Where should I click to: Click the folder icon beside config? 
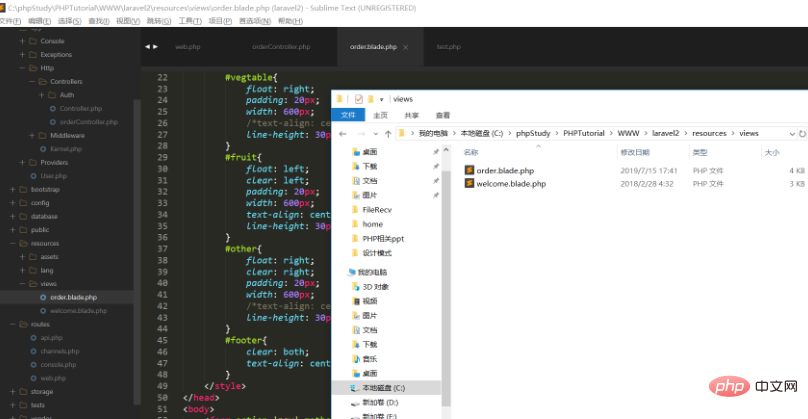[23, 203]
